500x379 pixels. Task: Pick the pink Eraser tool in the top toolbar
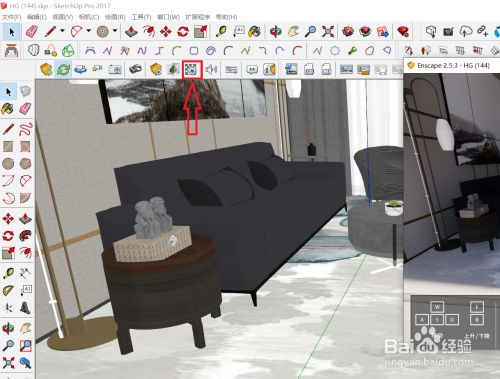pyautogui.click(x=32, y=32)
